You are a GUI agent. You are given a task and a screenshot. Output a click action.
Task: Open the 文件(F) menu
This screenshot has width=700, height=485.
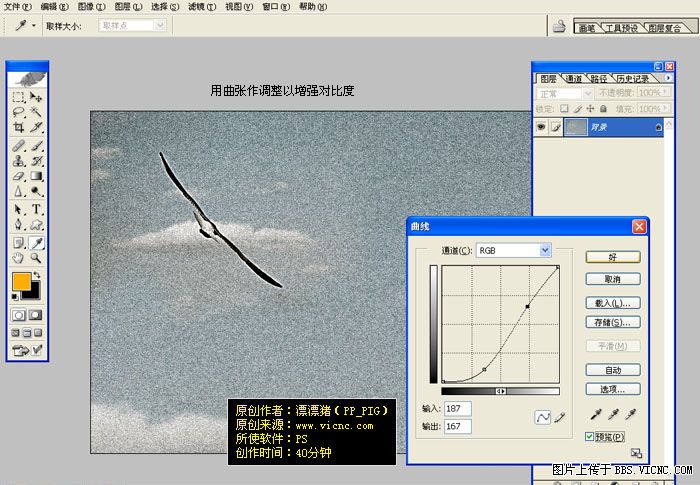coord(18,7)
